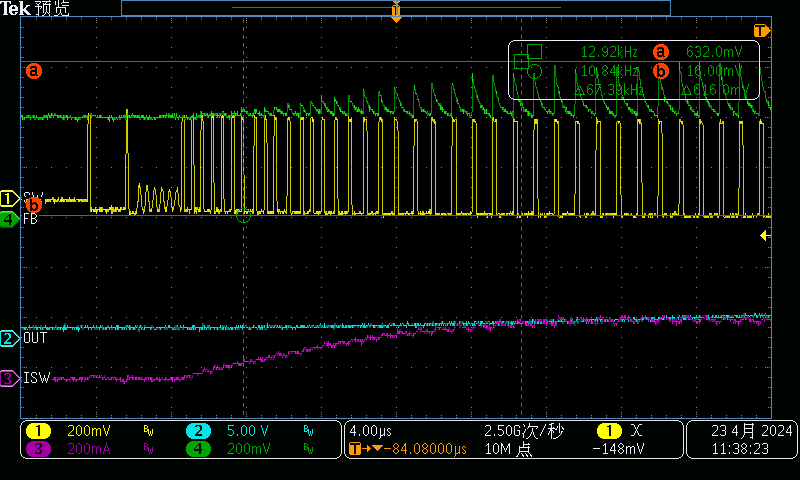Click the OUT channel label
The width and height of the screenshot is (800, 480).
click(35, 338)
